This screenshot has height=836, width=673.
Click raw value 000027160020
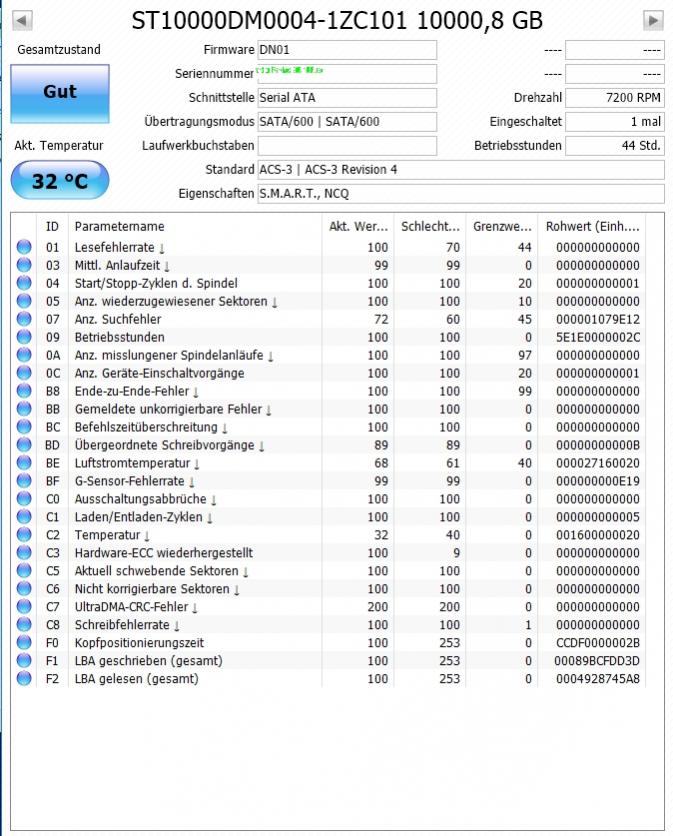click(598, 463)
